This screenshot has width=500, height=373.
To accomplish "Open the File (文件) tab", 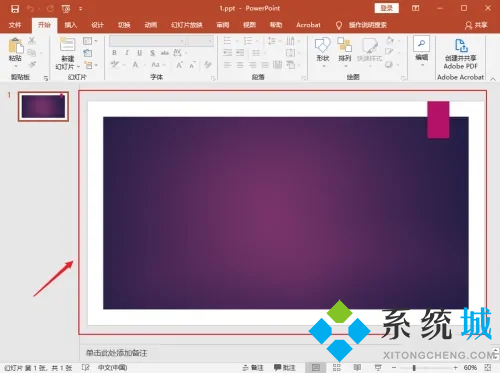I will click(15, 25).
